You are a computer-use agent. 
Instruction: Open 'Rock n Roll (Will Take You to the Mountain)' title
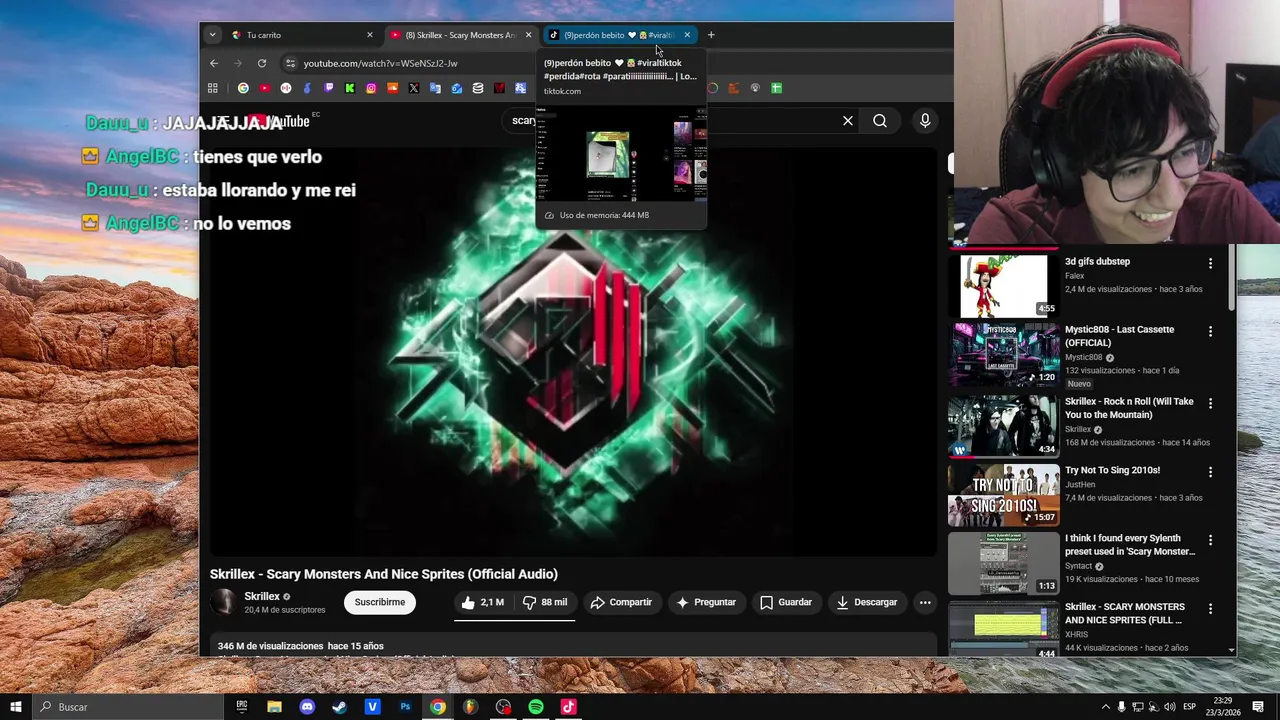(1129, 408)
